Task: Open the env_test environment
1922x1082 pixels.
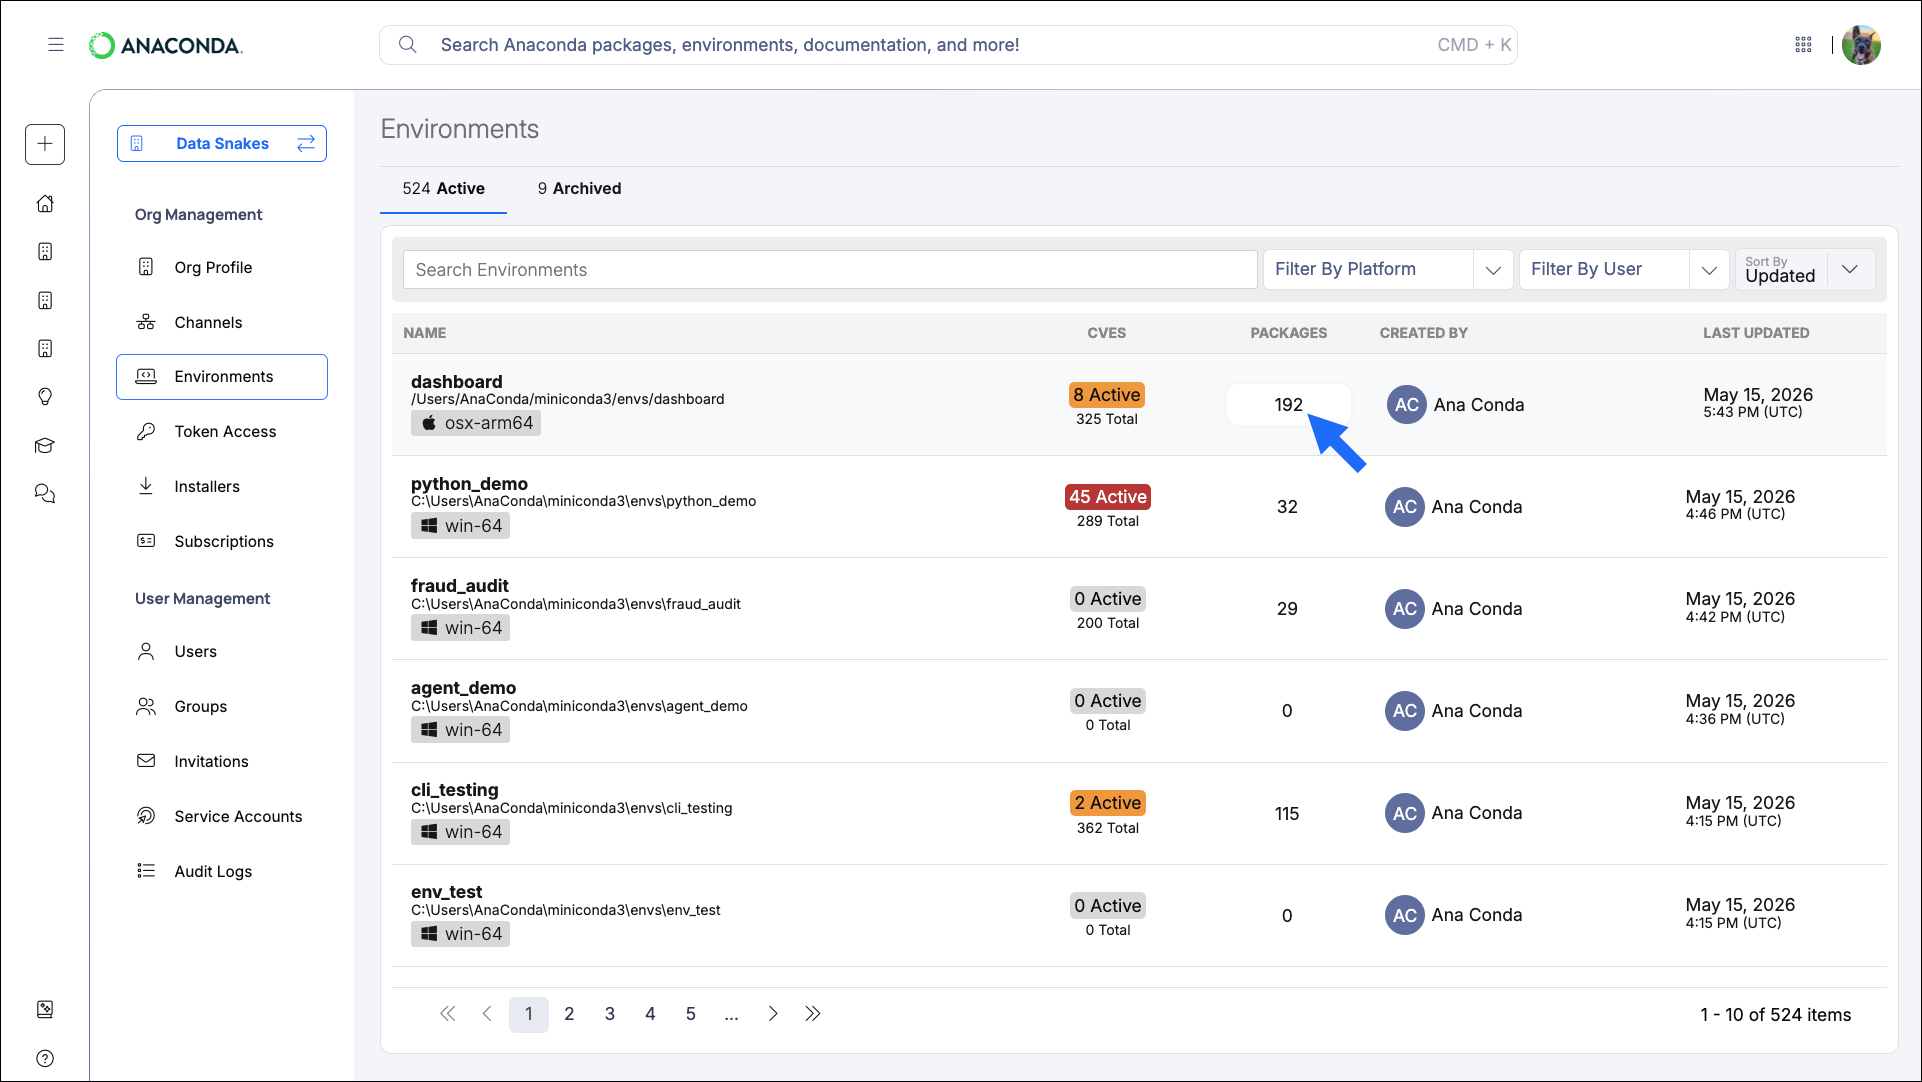Action: [446, 892]
